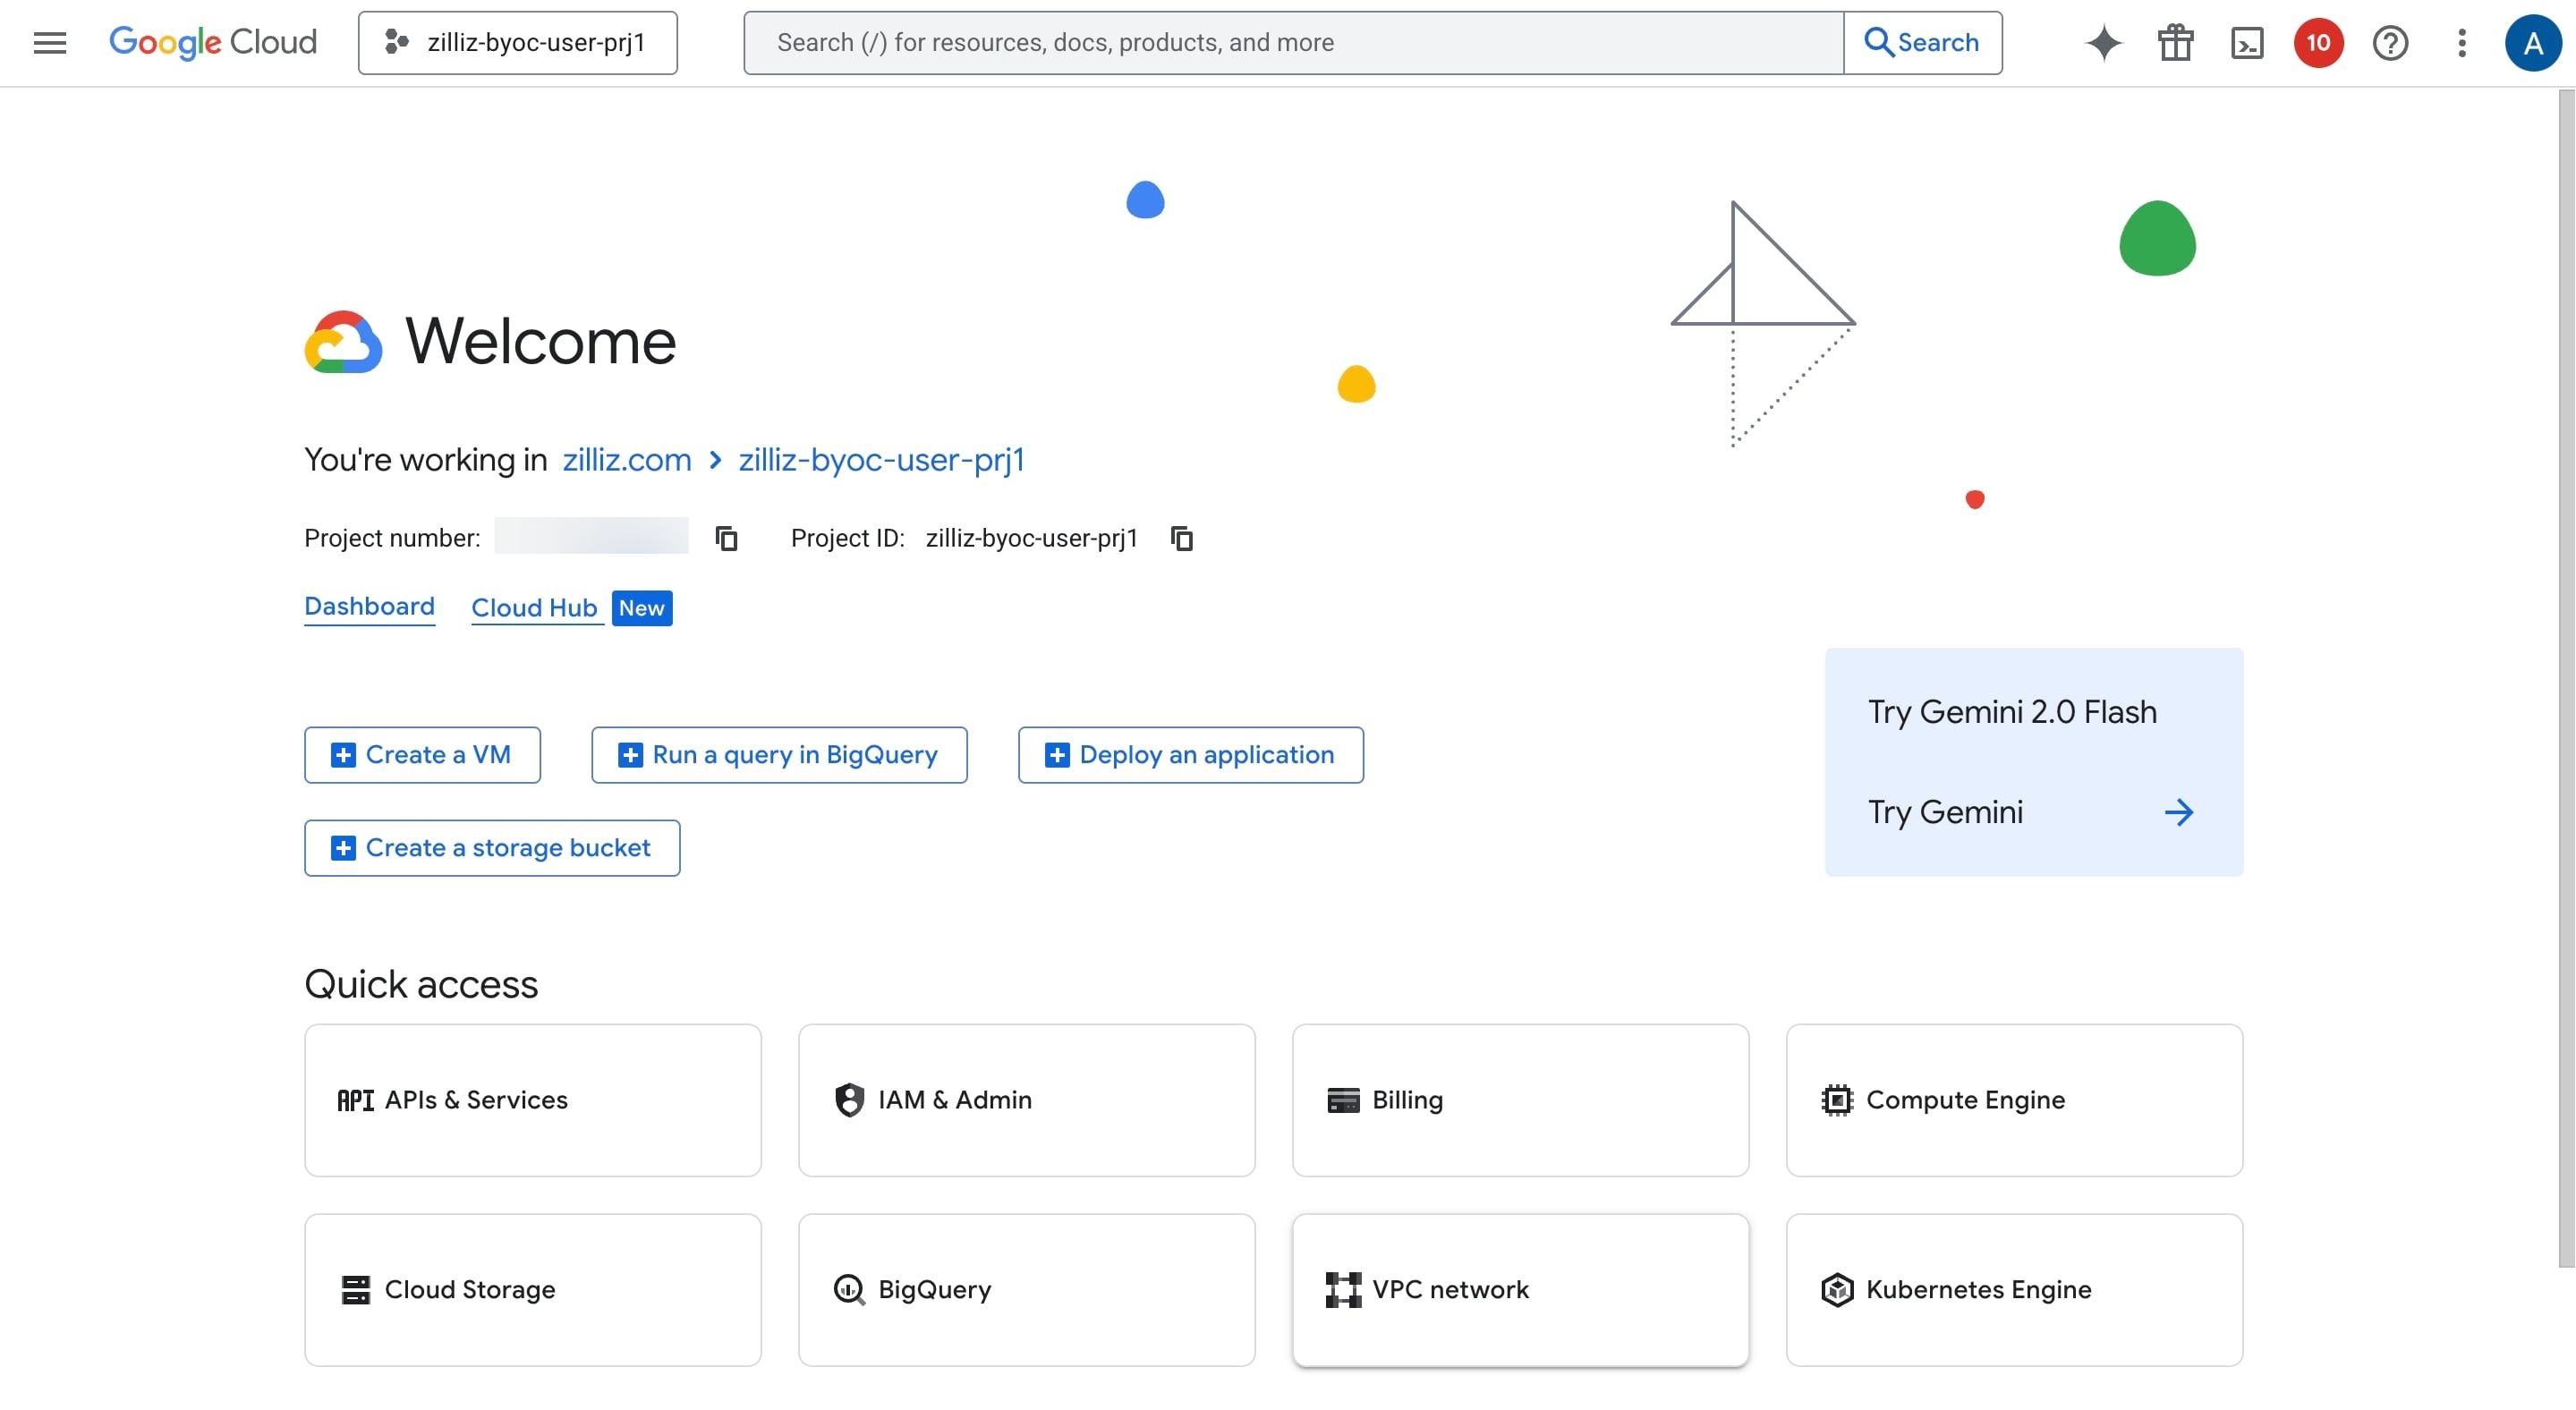
Task: Open the BigQuery quick access card
Action: (x=1026, y=1290)
